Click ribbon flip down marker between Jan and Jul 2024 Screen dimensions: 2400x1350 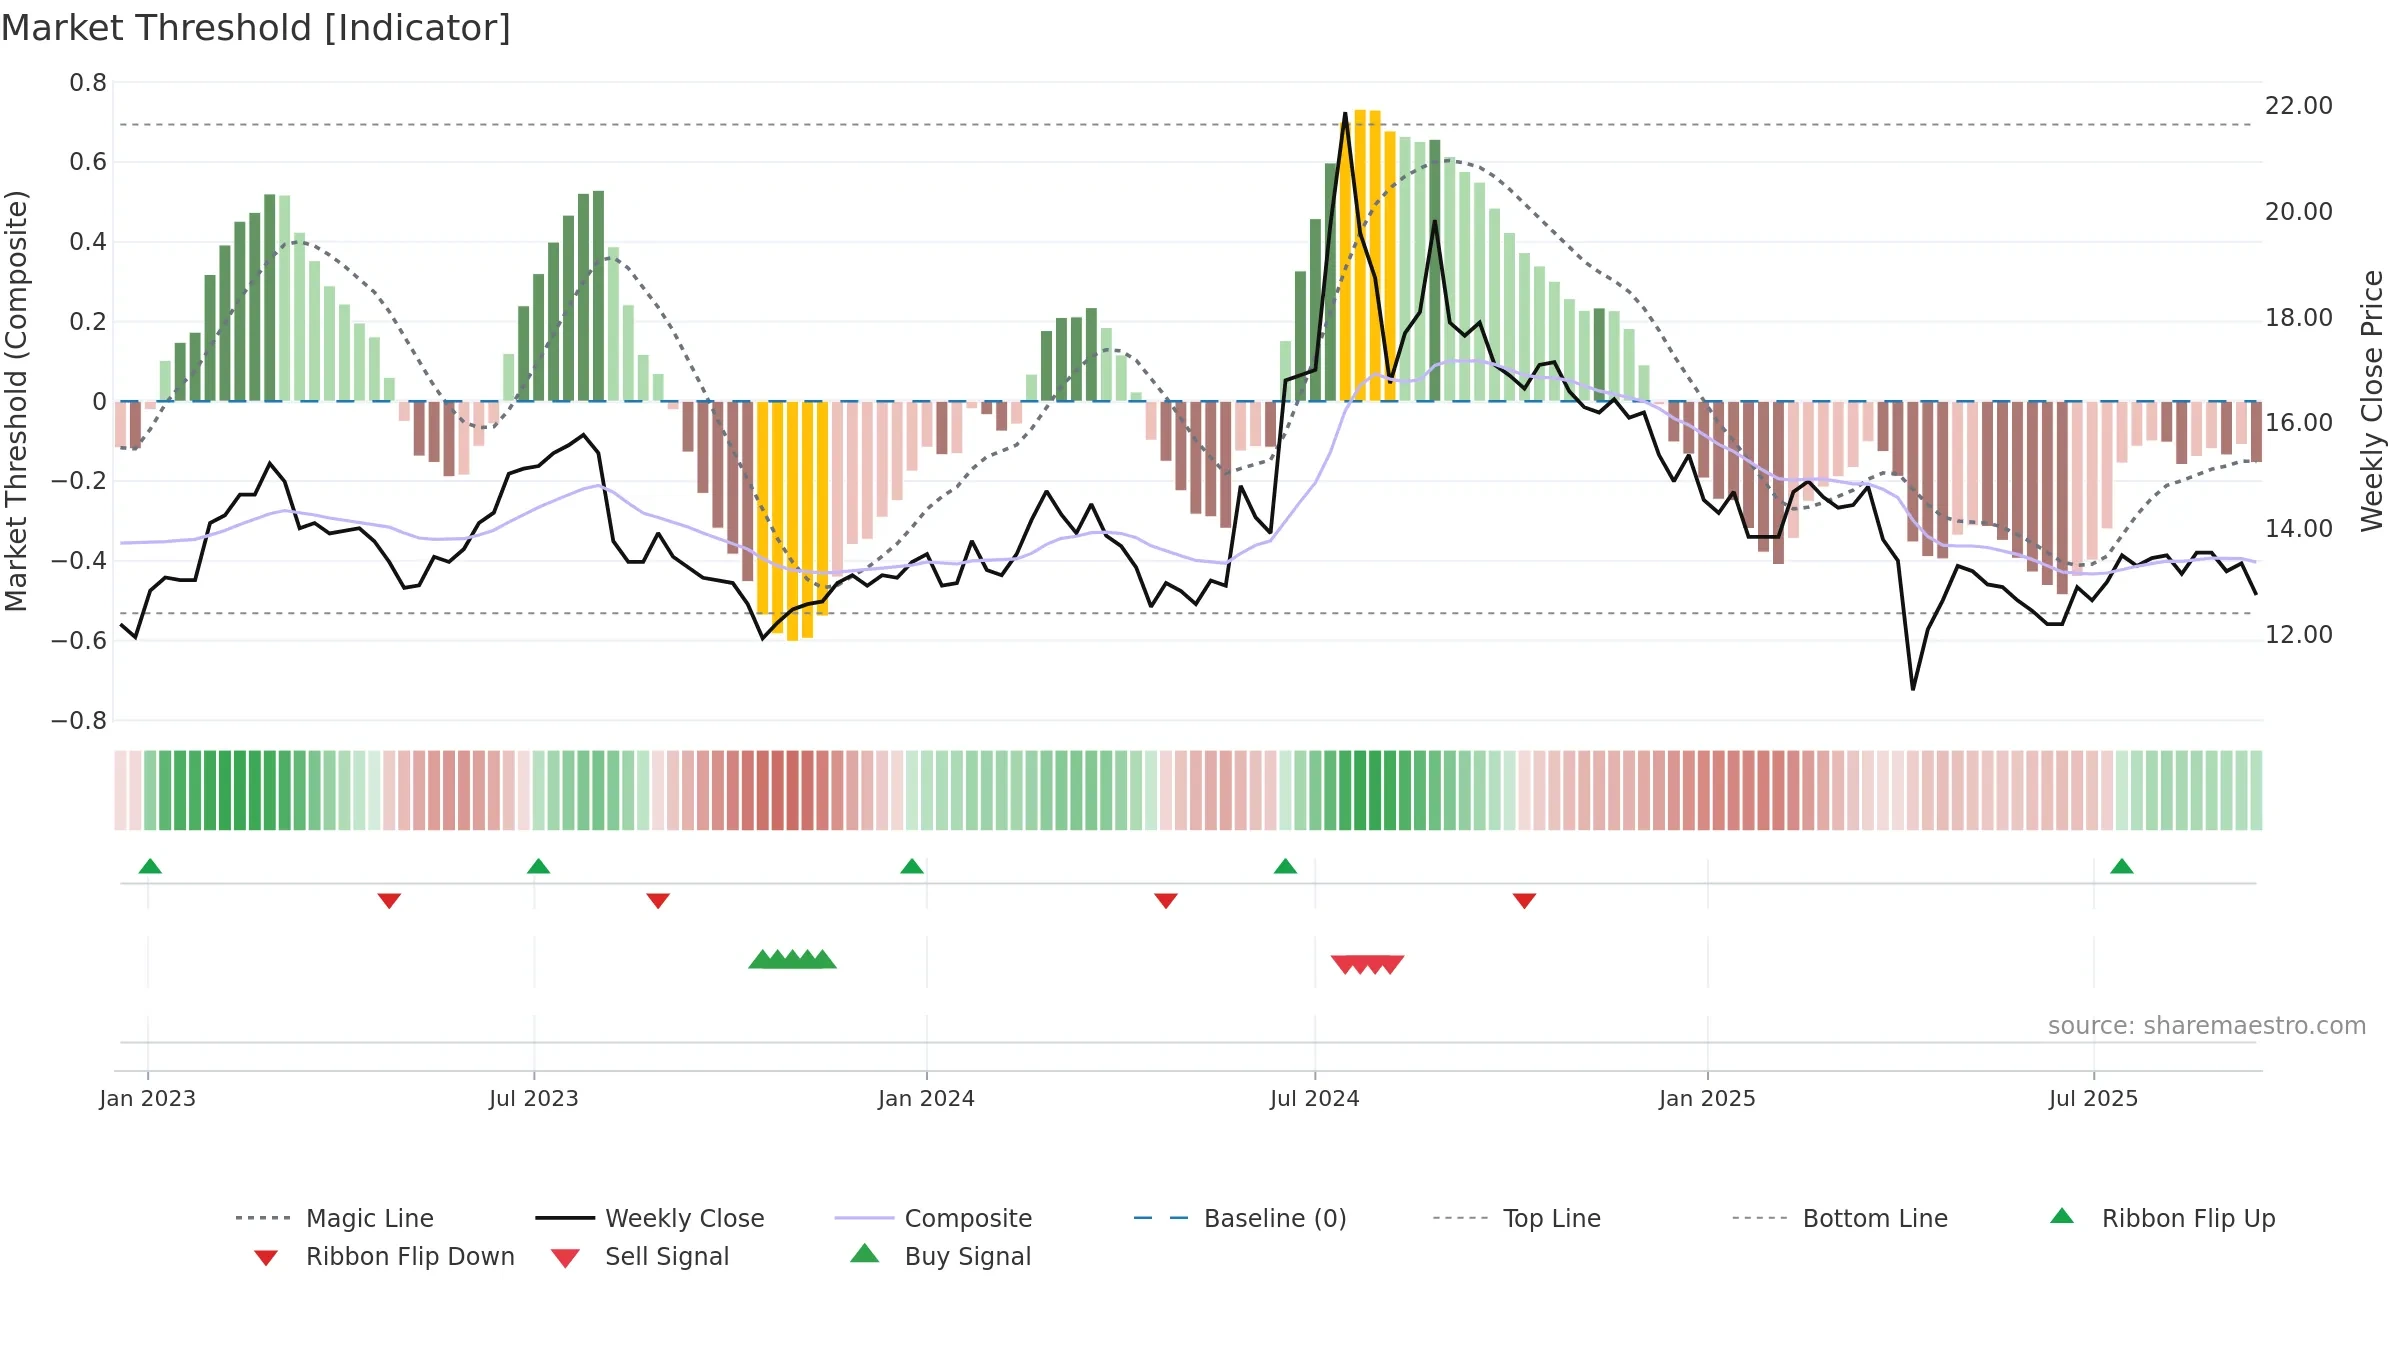click(x=1166, y=901)
